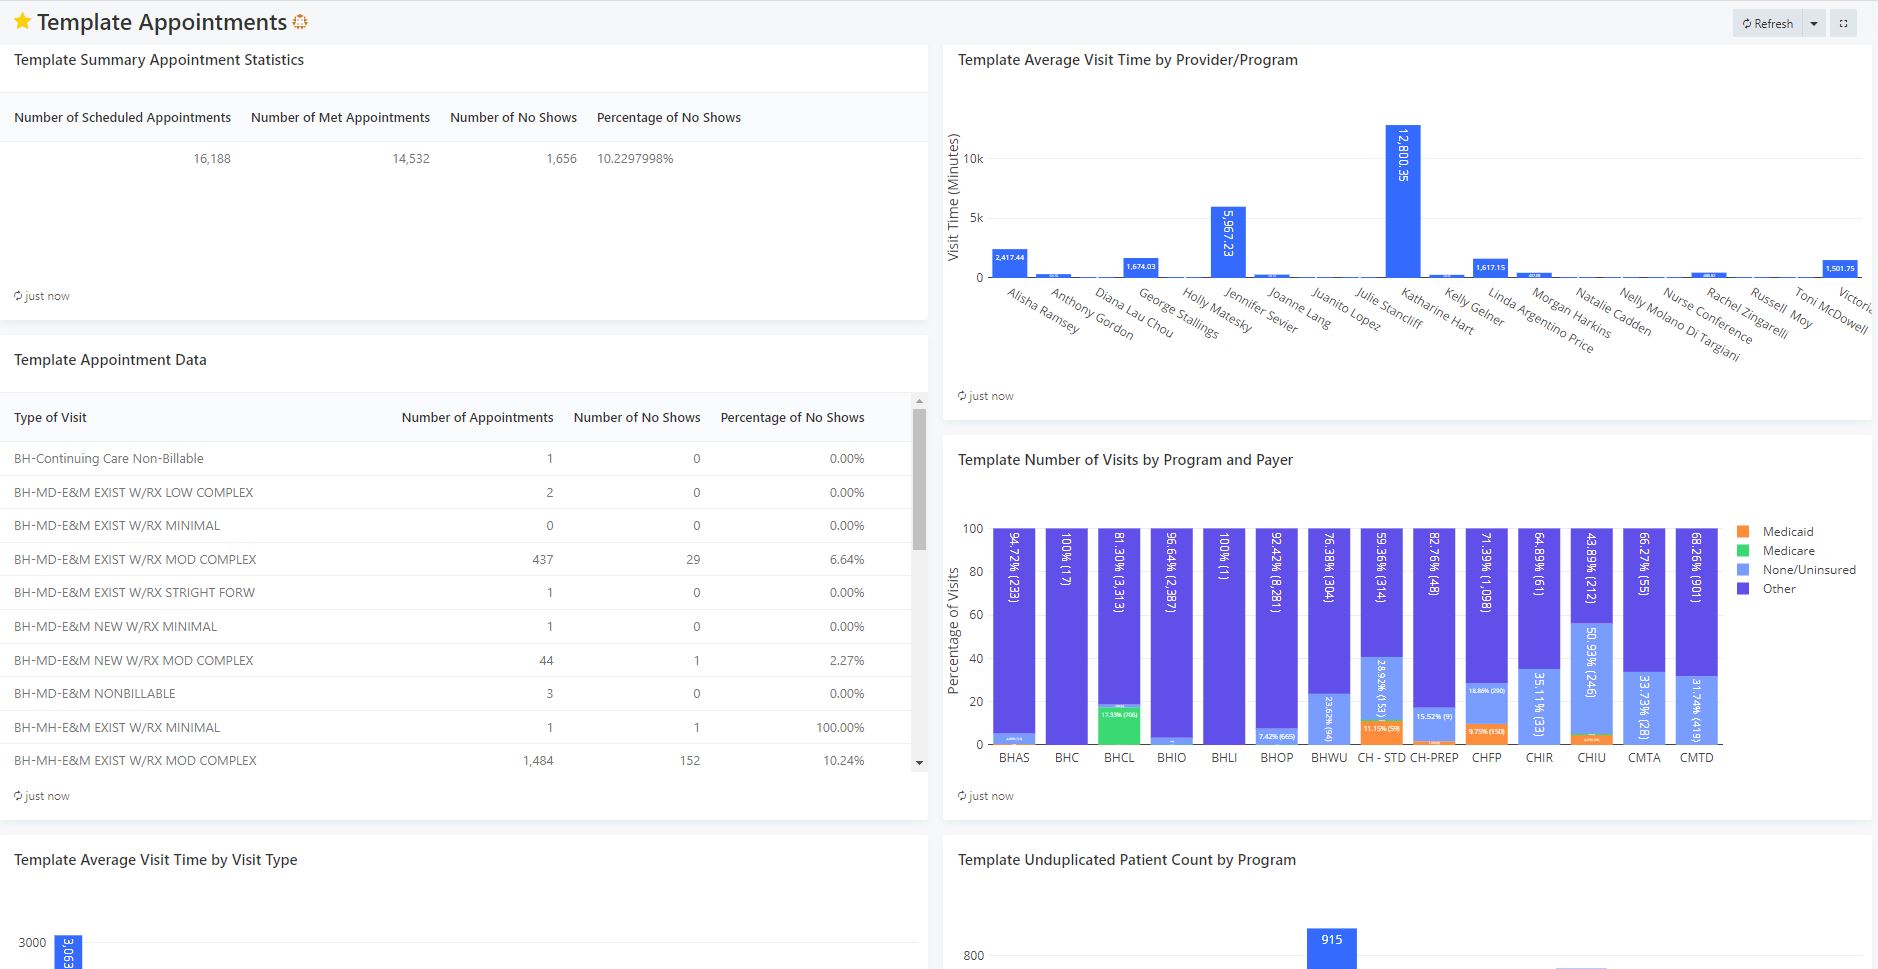Click the Number of Appointments column header

click(x=477, y=417)
